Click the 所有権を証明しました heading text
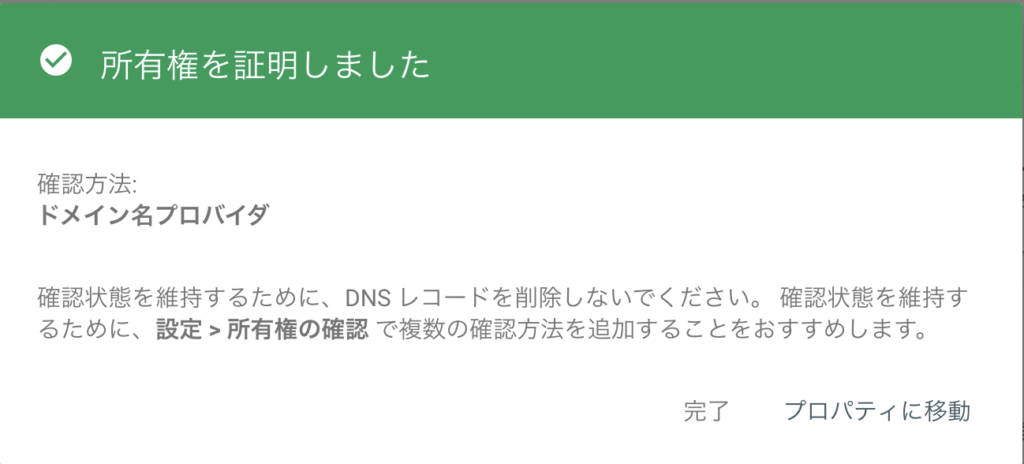 (264, 66)
